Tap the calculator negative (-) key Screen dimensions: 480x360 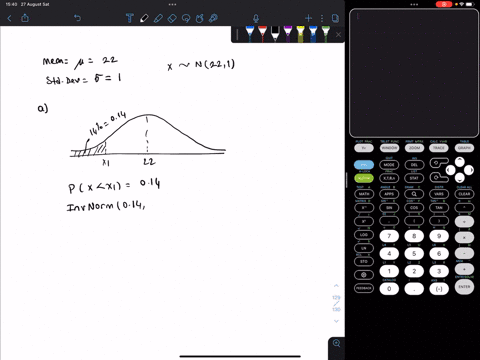click(439, 289)
